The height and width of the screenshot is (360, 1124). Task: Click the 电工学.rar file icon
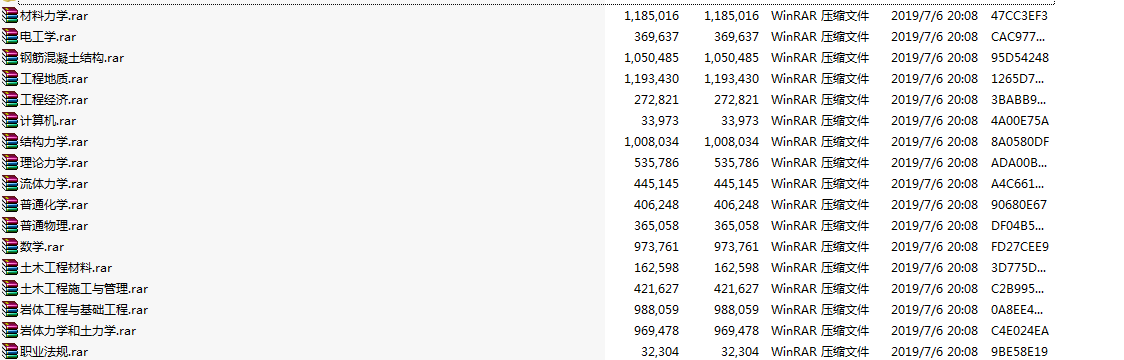(10, 37)
